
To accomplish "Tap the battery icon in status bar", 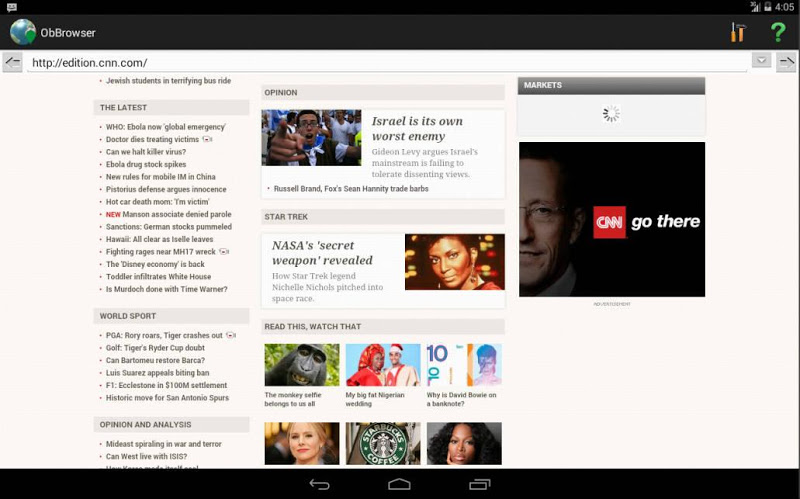I will (767, 7).
